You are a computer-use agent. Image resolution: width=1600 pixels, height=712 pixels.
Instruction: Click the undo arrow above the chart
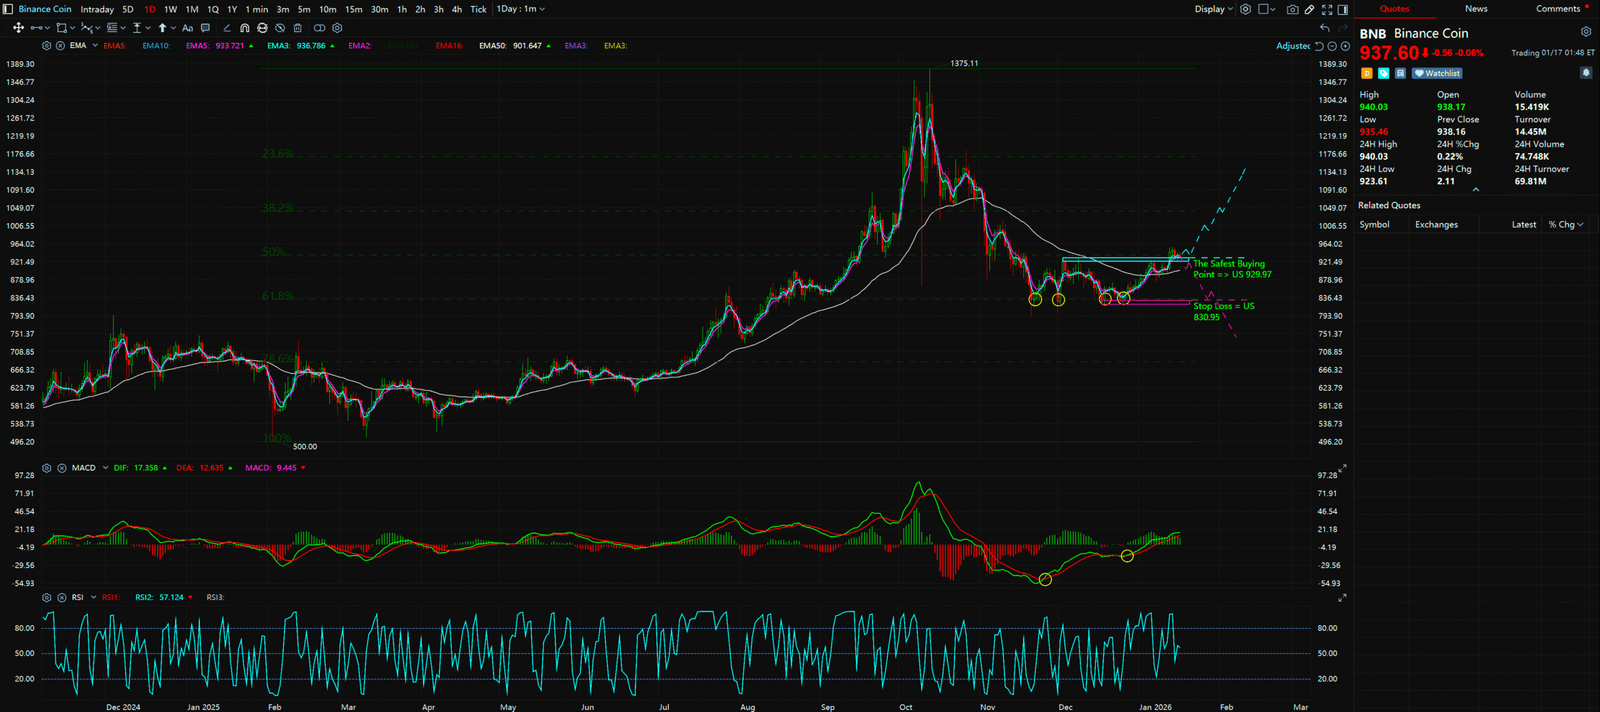[x=1325, y=28]
